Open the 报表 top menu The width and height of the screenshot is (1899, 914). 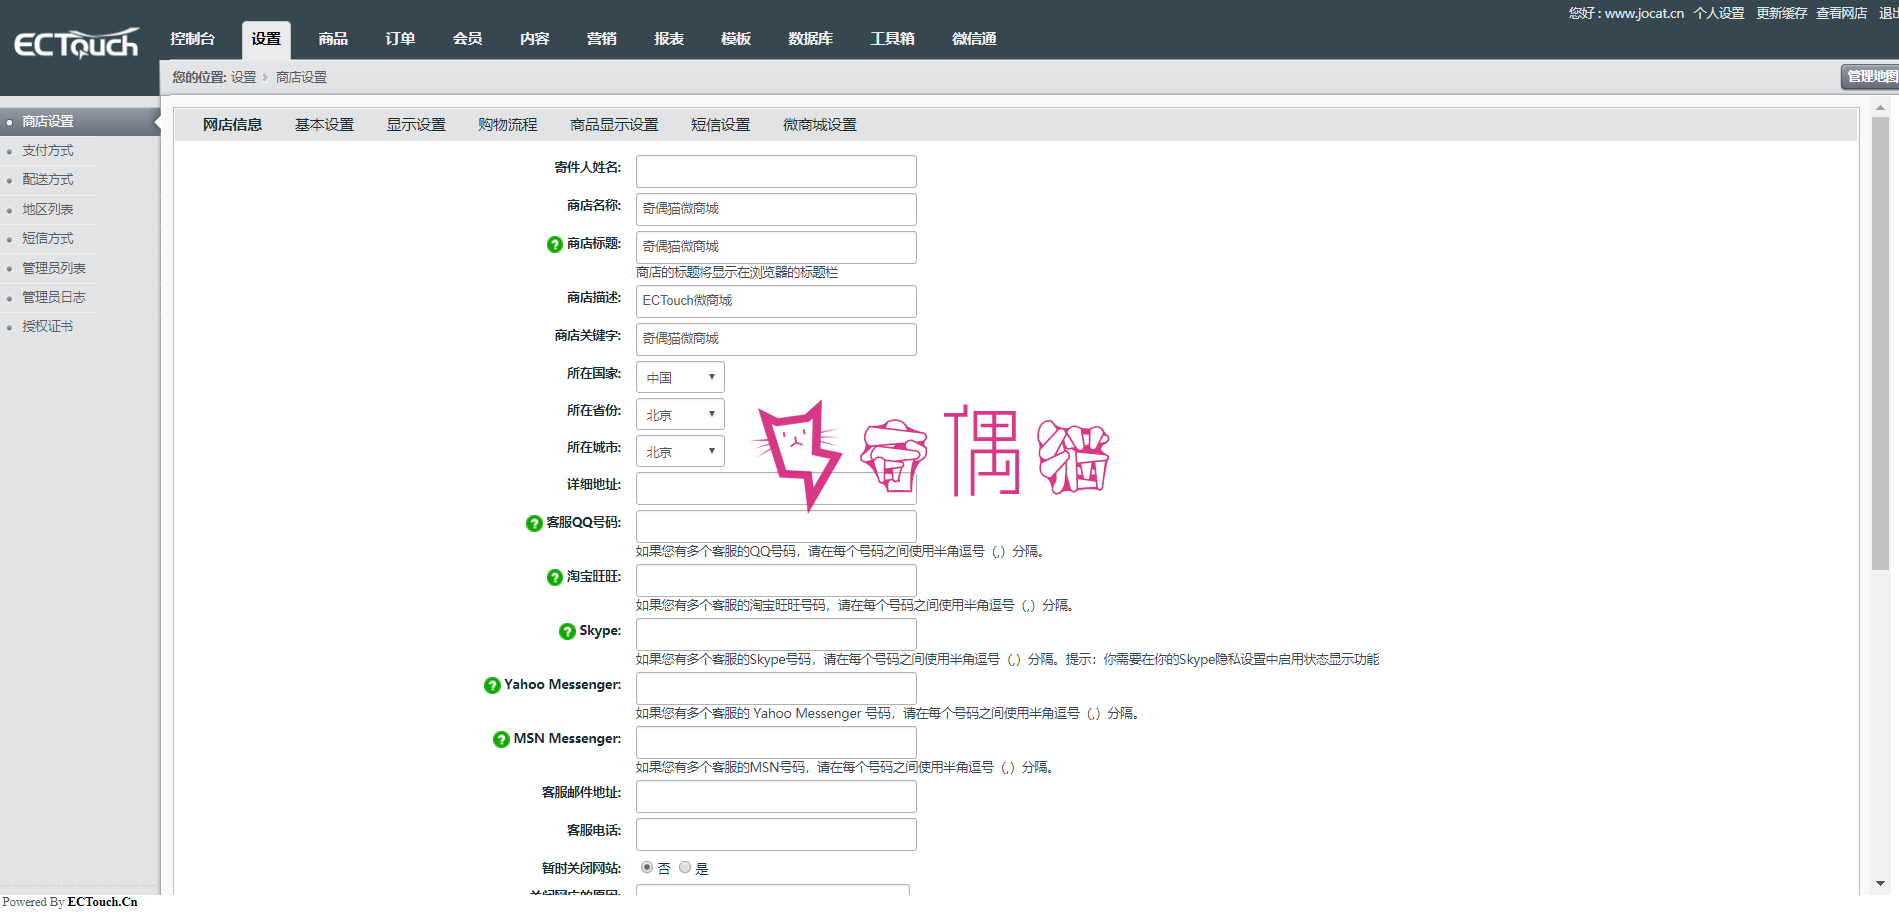669,39
